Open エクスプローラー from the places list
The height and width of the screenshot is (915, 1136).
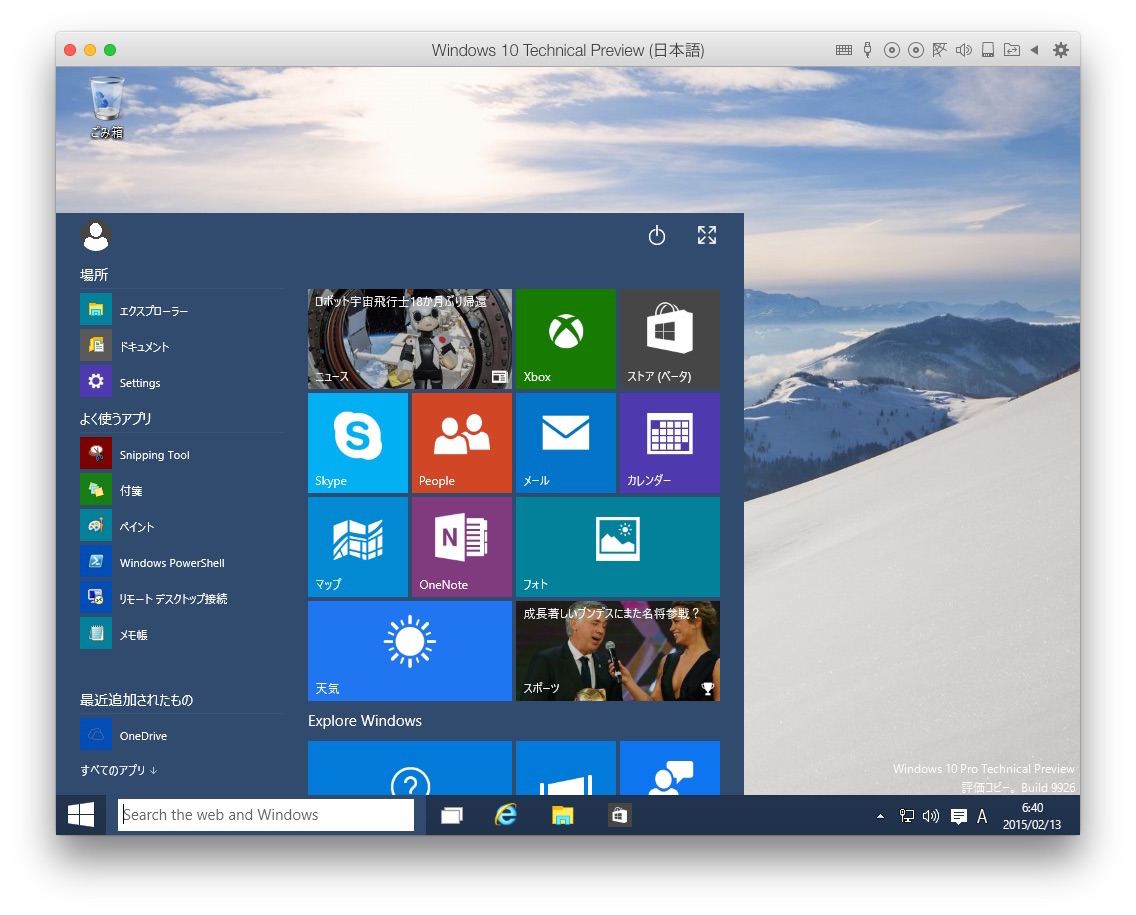pos(181,310)
